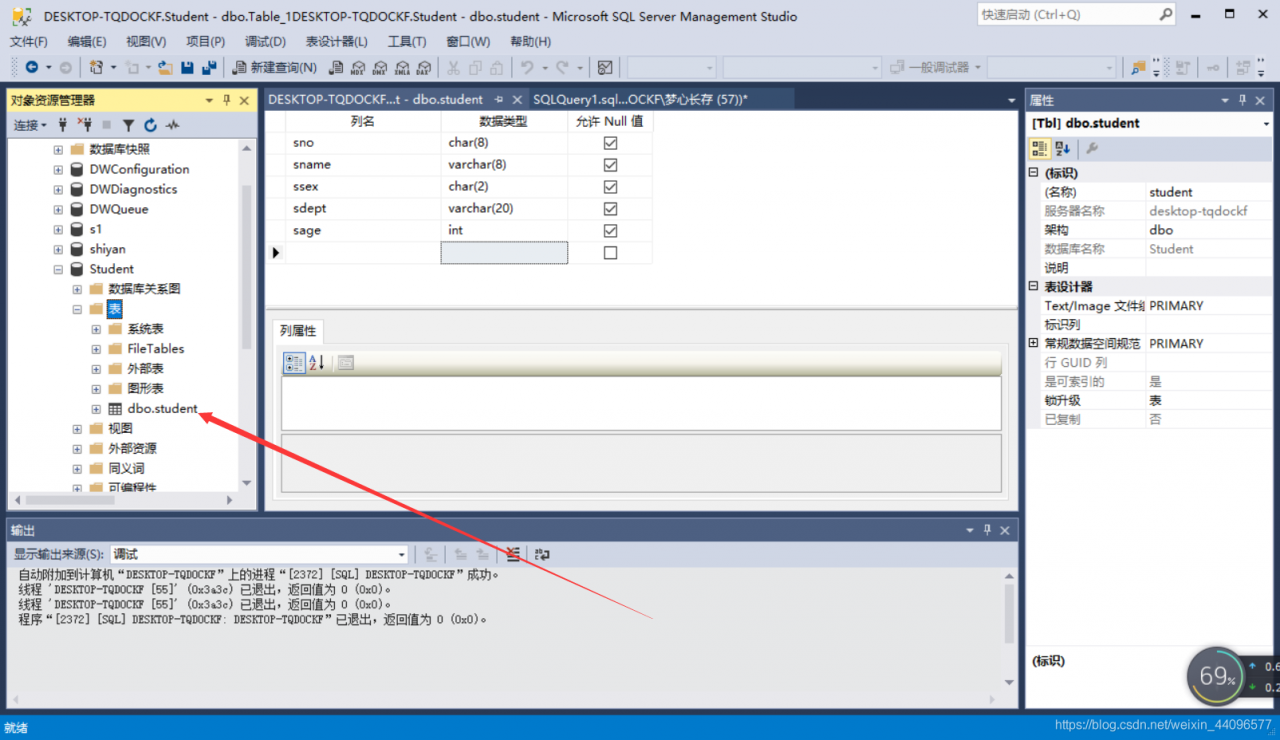Toggle Allow Null checkbox in empty new row
Screen dimensions: 1280x740
point(610,253)
